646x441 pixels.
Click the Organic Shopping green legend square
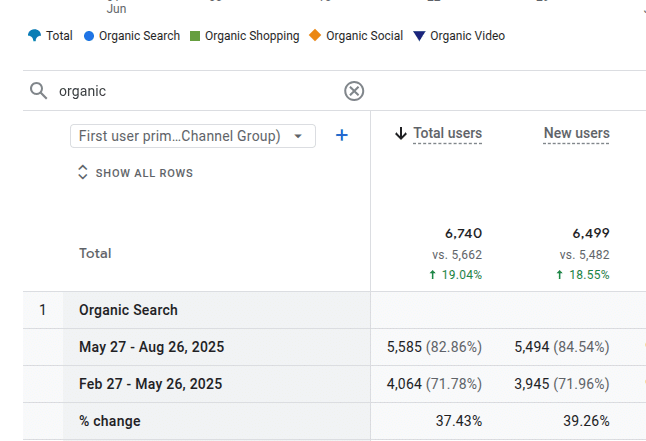click(x=195, y=36)
